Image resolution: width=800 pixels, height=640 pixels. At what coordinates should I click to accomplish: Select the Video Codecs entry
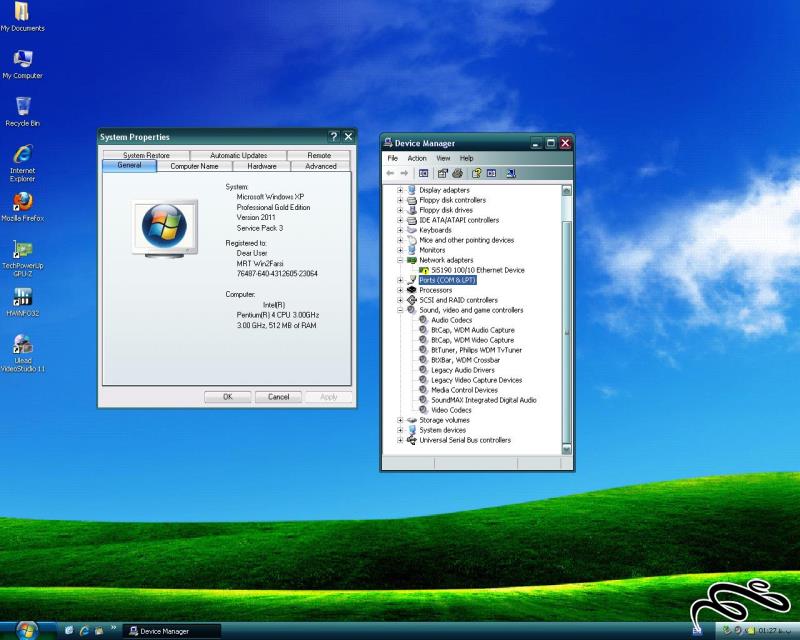[451, 410]
